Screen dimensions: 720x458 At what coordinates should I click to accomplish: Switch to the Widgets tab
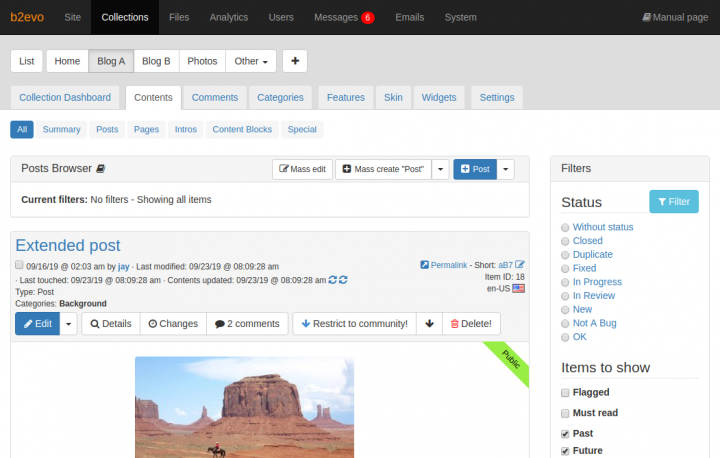438,98
